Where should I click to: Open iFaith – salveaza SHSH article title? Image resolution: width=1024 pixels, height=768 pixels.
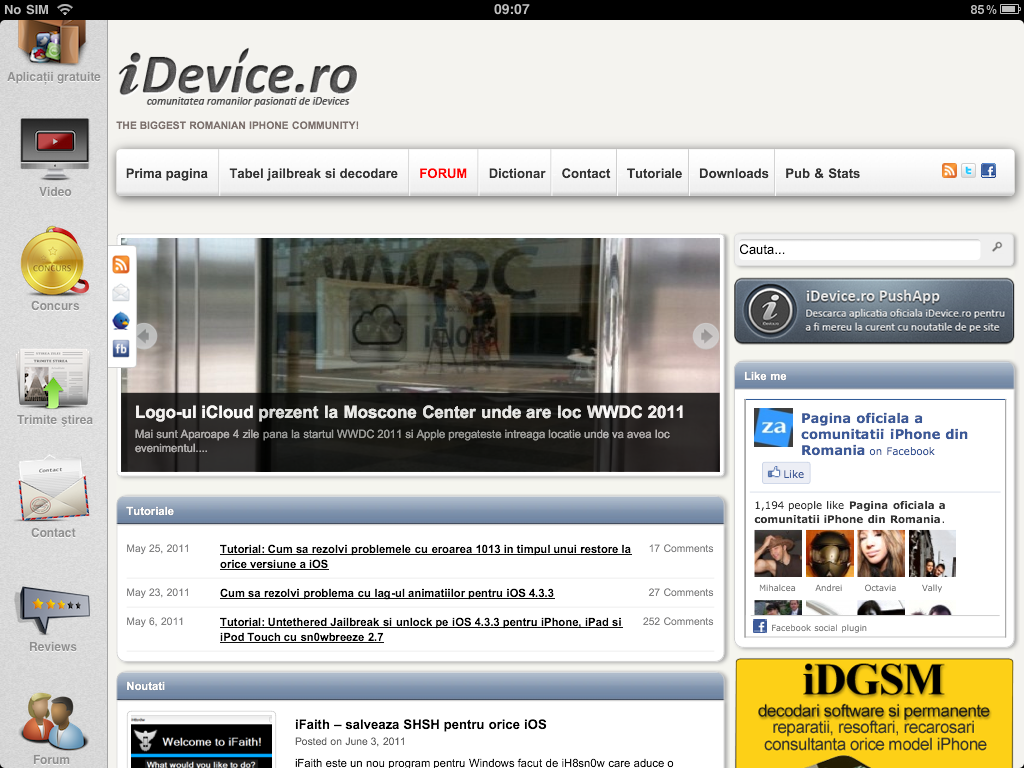(420, 724)
